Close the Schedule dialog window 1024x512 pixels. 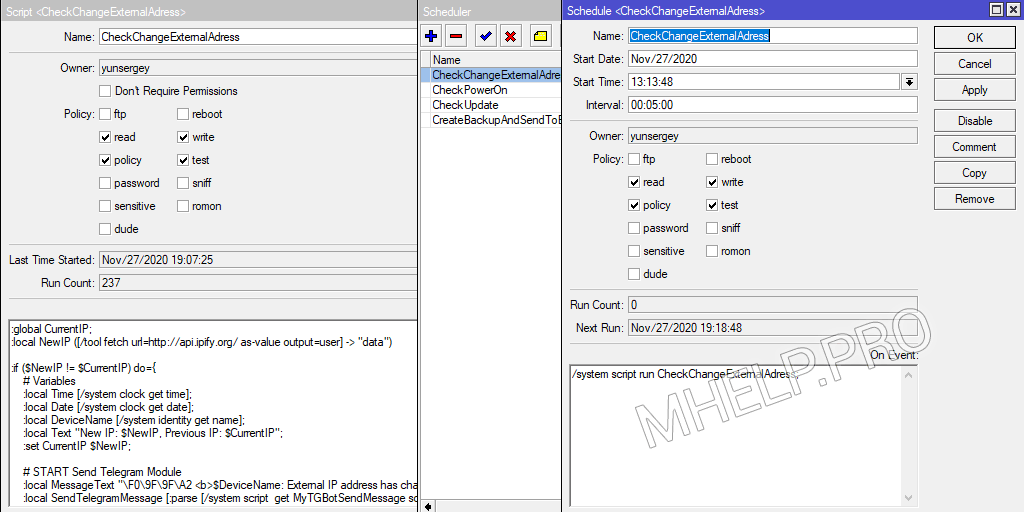1012,10
